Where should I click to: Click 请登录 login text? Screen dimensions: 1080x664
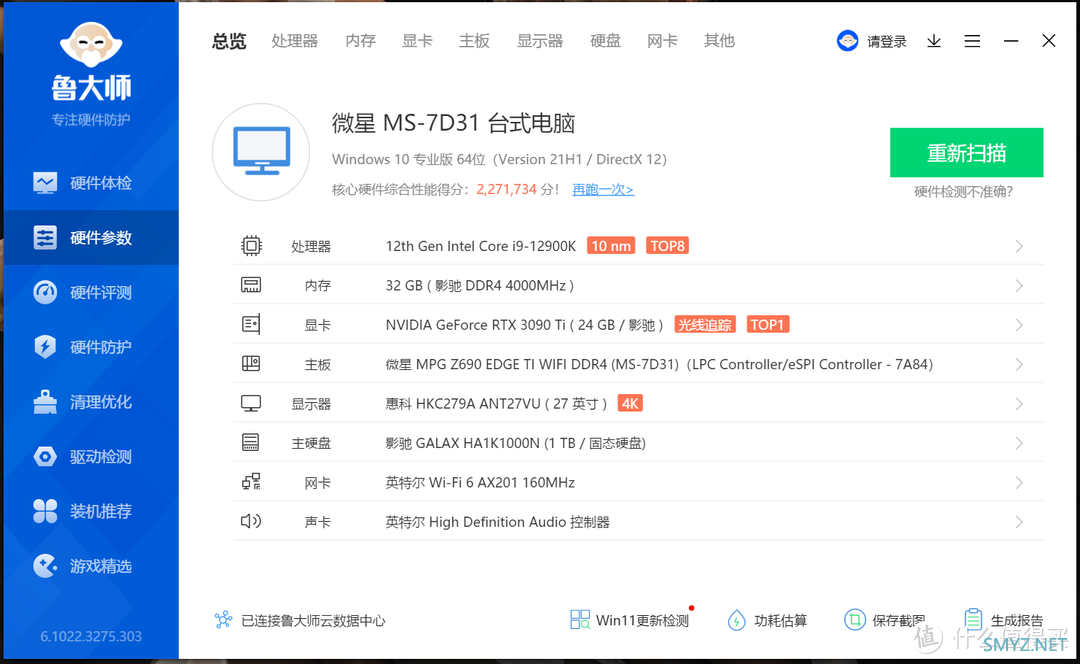click(x=886, y=41)
